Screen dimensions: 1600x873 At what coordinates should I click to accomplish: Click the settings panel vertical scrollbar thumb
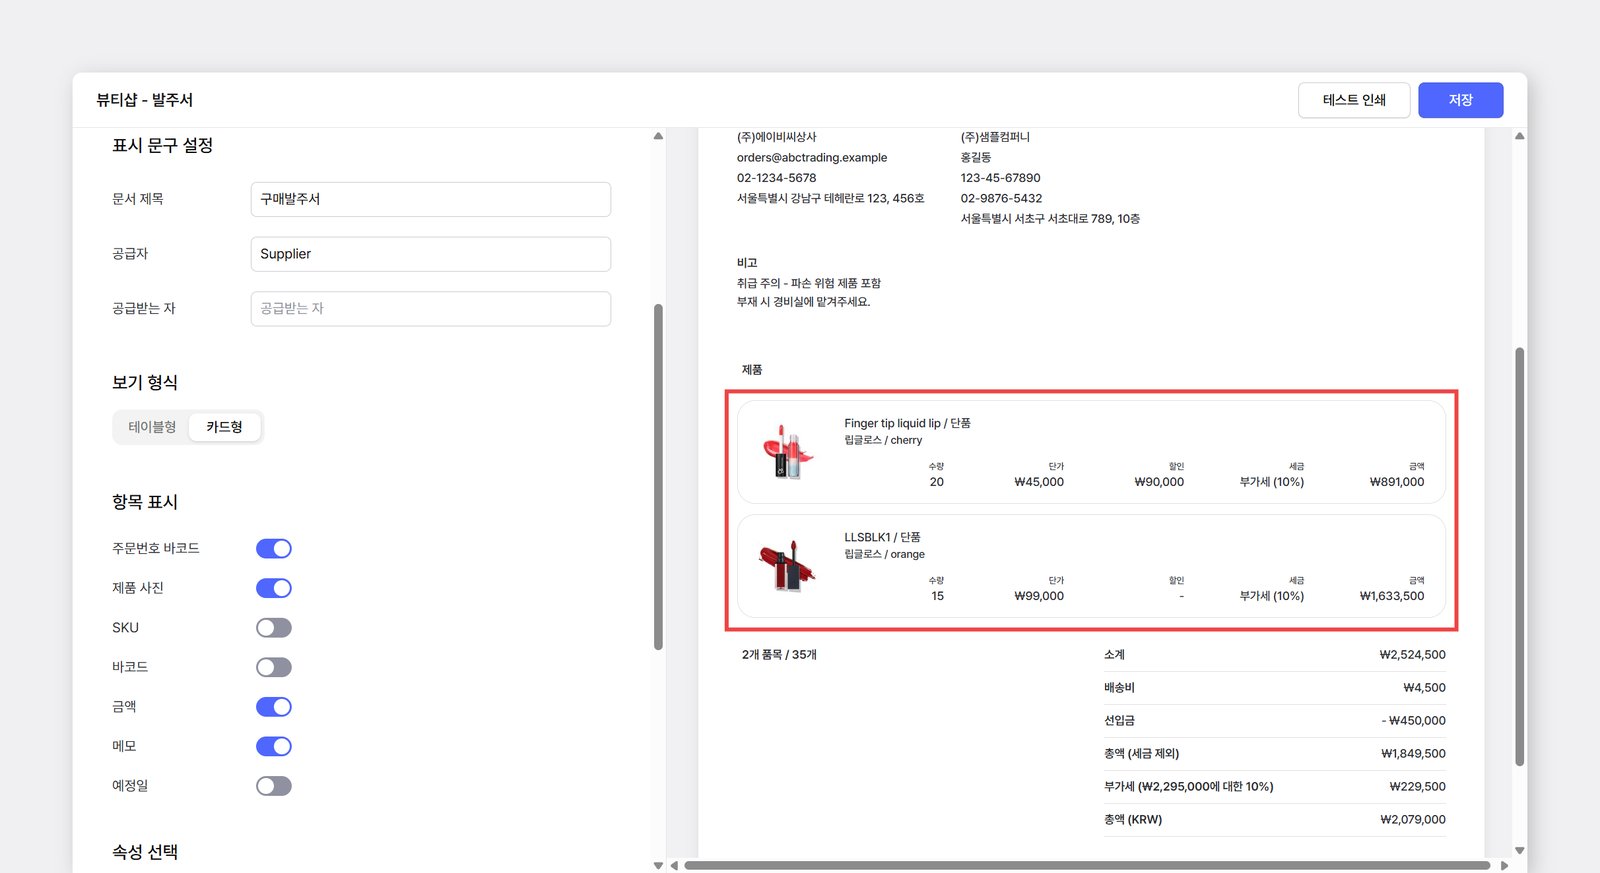click(658, 477)
